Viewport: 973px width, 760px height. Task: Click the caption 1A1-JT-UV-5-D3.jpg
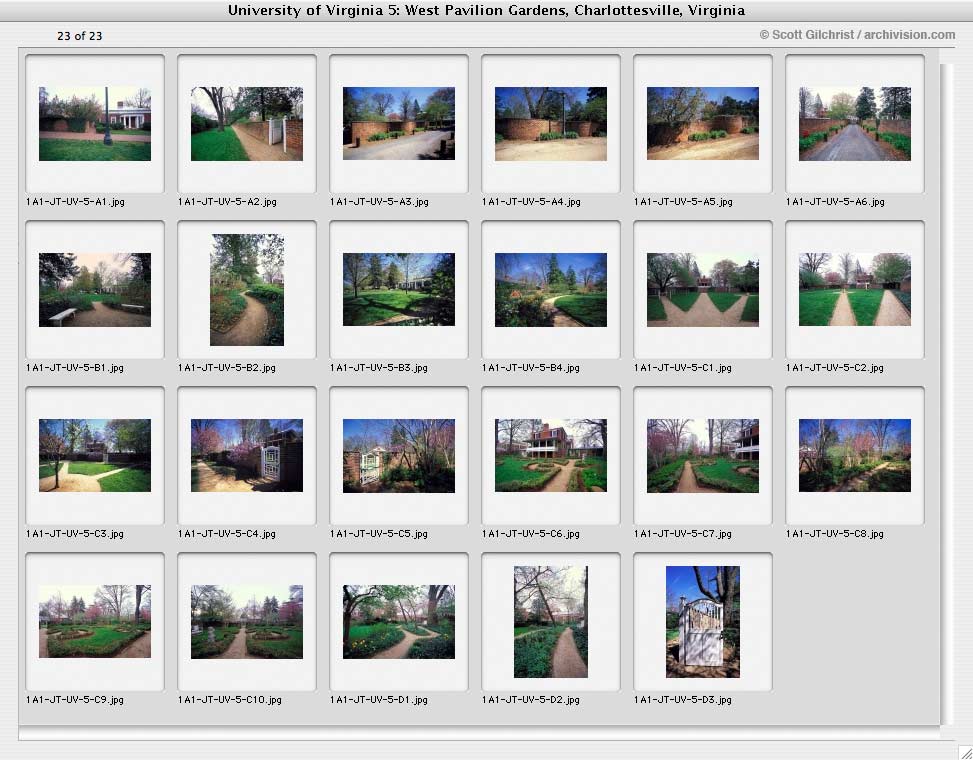click(x=683, y=700)
